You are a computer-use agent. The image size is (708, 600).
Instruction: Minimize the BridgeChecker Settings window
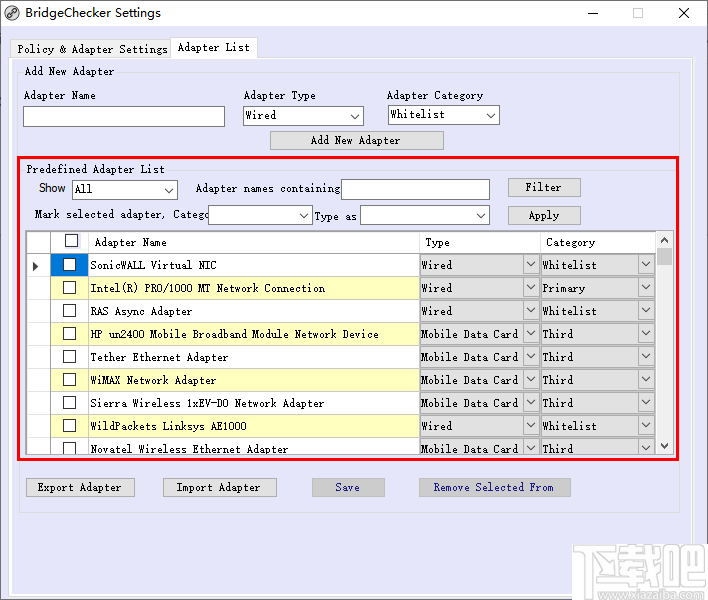pos(593,13)
